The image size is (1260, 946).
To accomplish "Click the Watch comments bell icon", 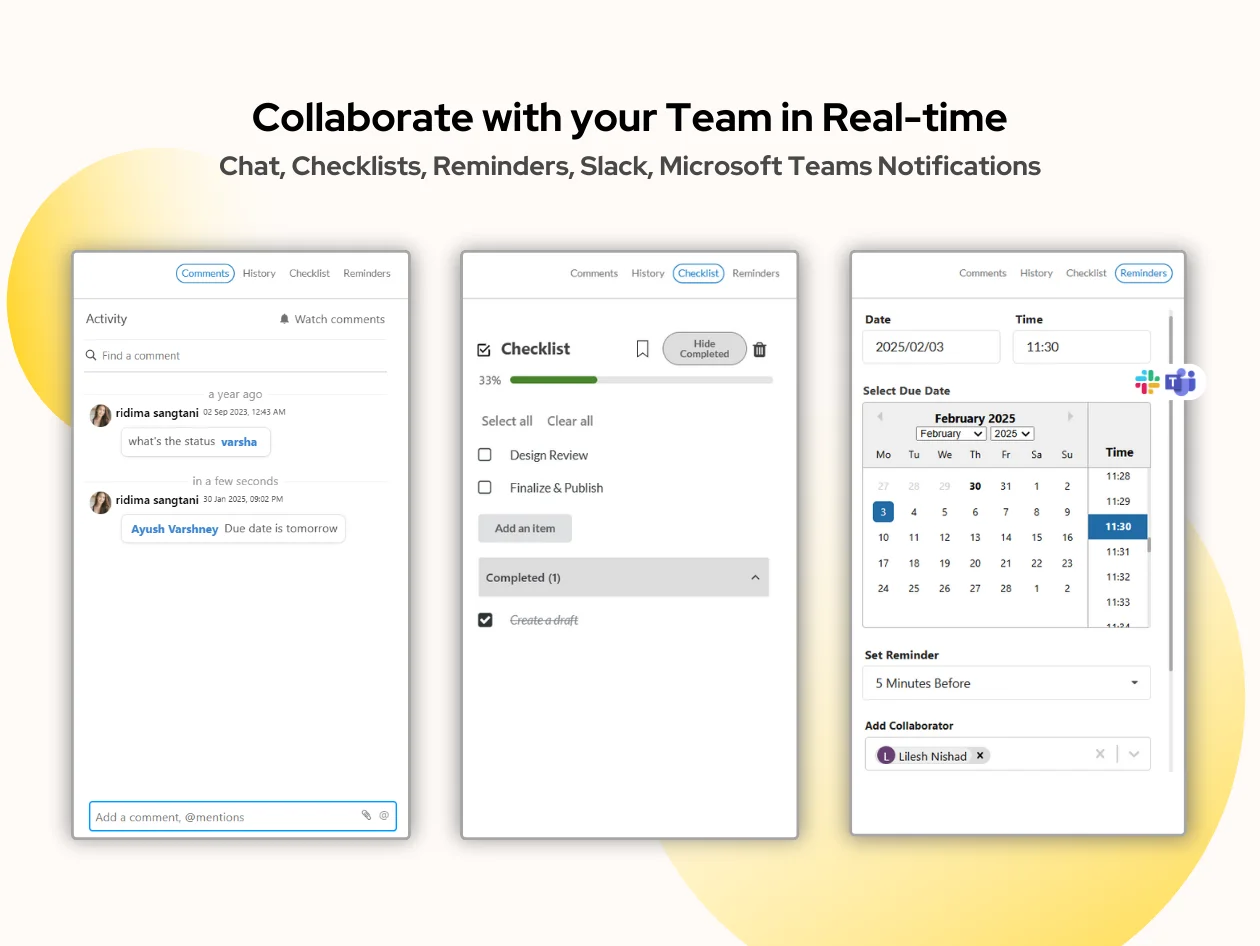I will [x=283, y=319].
